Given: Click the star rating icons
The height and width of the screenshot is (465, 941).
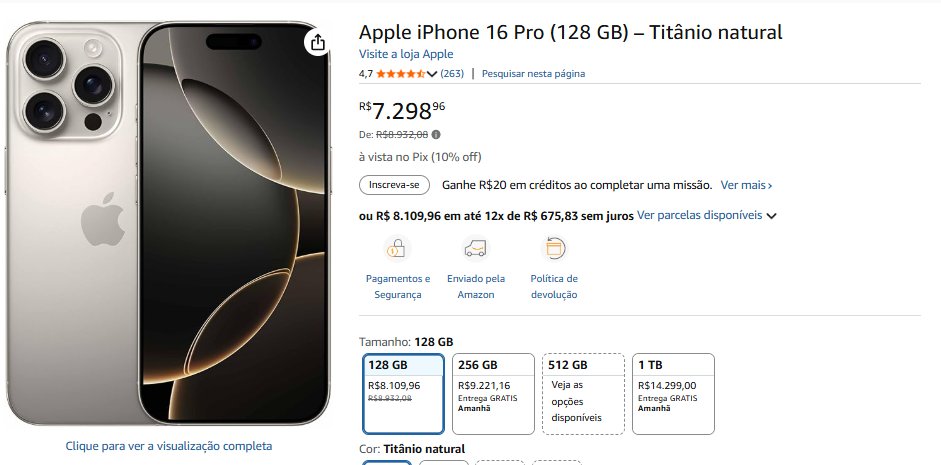Looking at the screenshot, I should click(400, 74).
